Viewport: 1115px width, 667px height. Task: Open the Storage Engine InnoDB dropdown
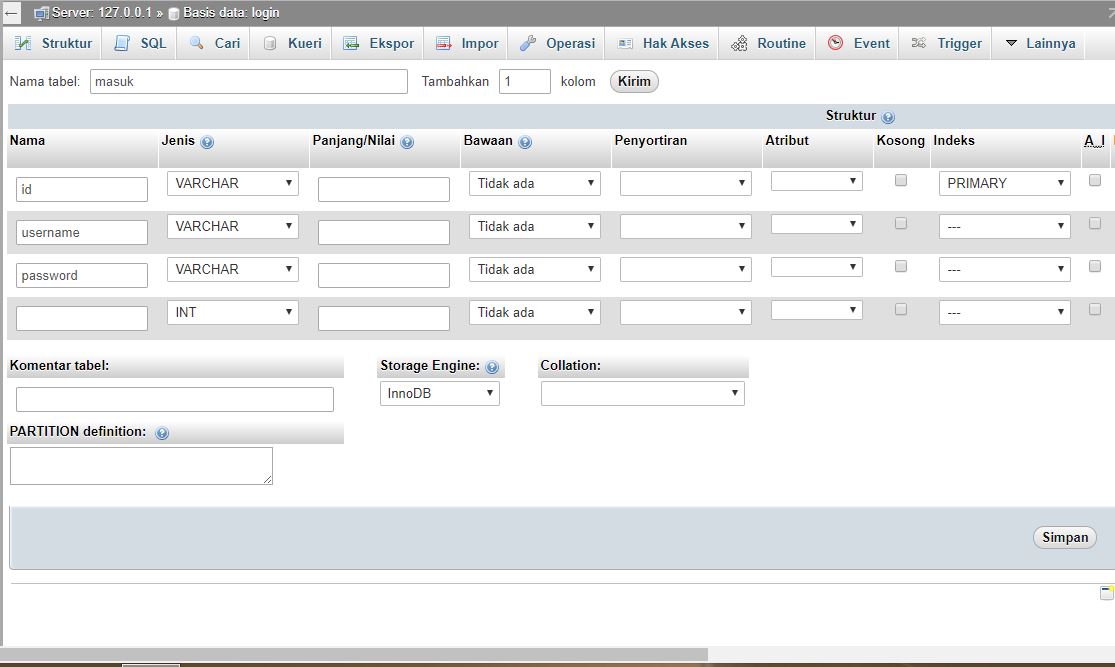[439, 393]
